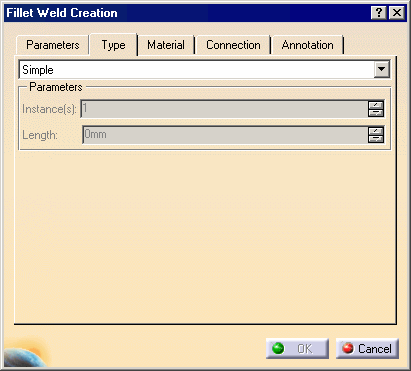Click the Instance(s) input field
Screen dimensions: 411x371
point(224,109)
